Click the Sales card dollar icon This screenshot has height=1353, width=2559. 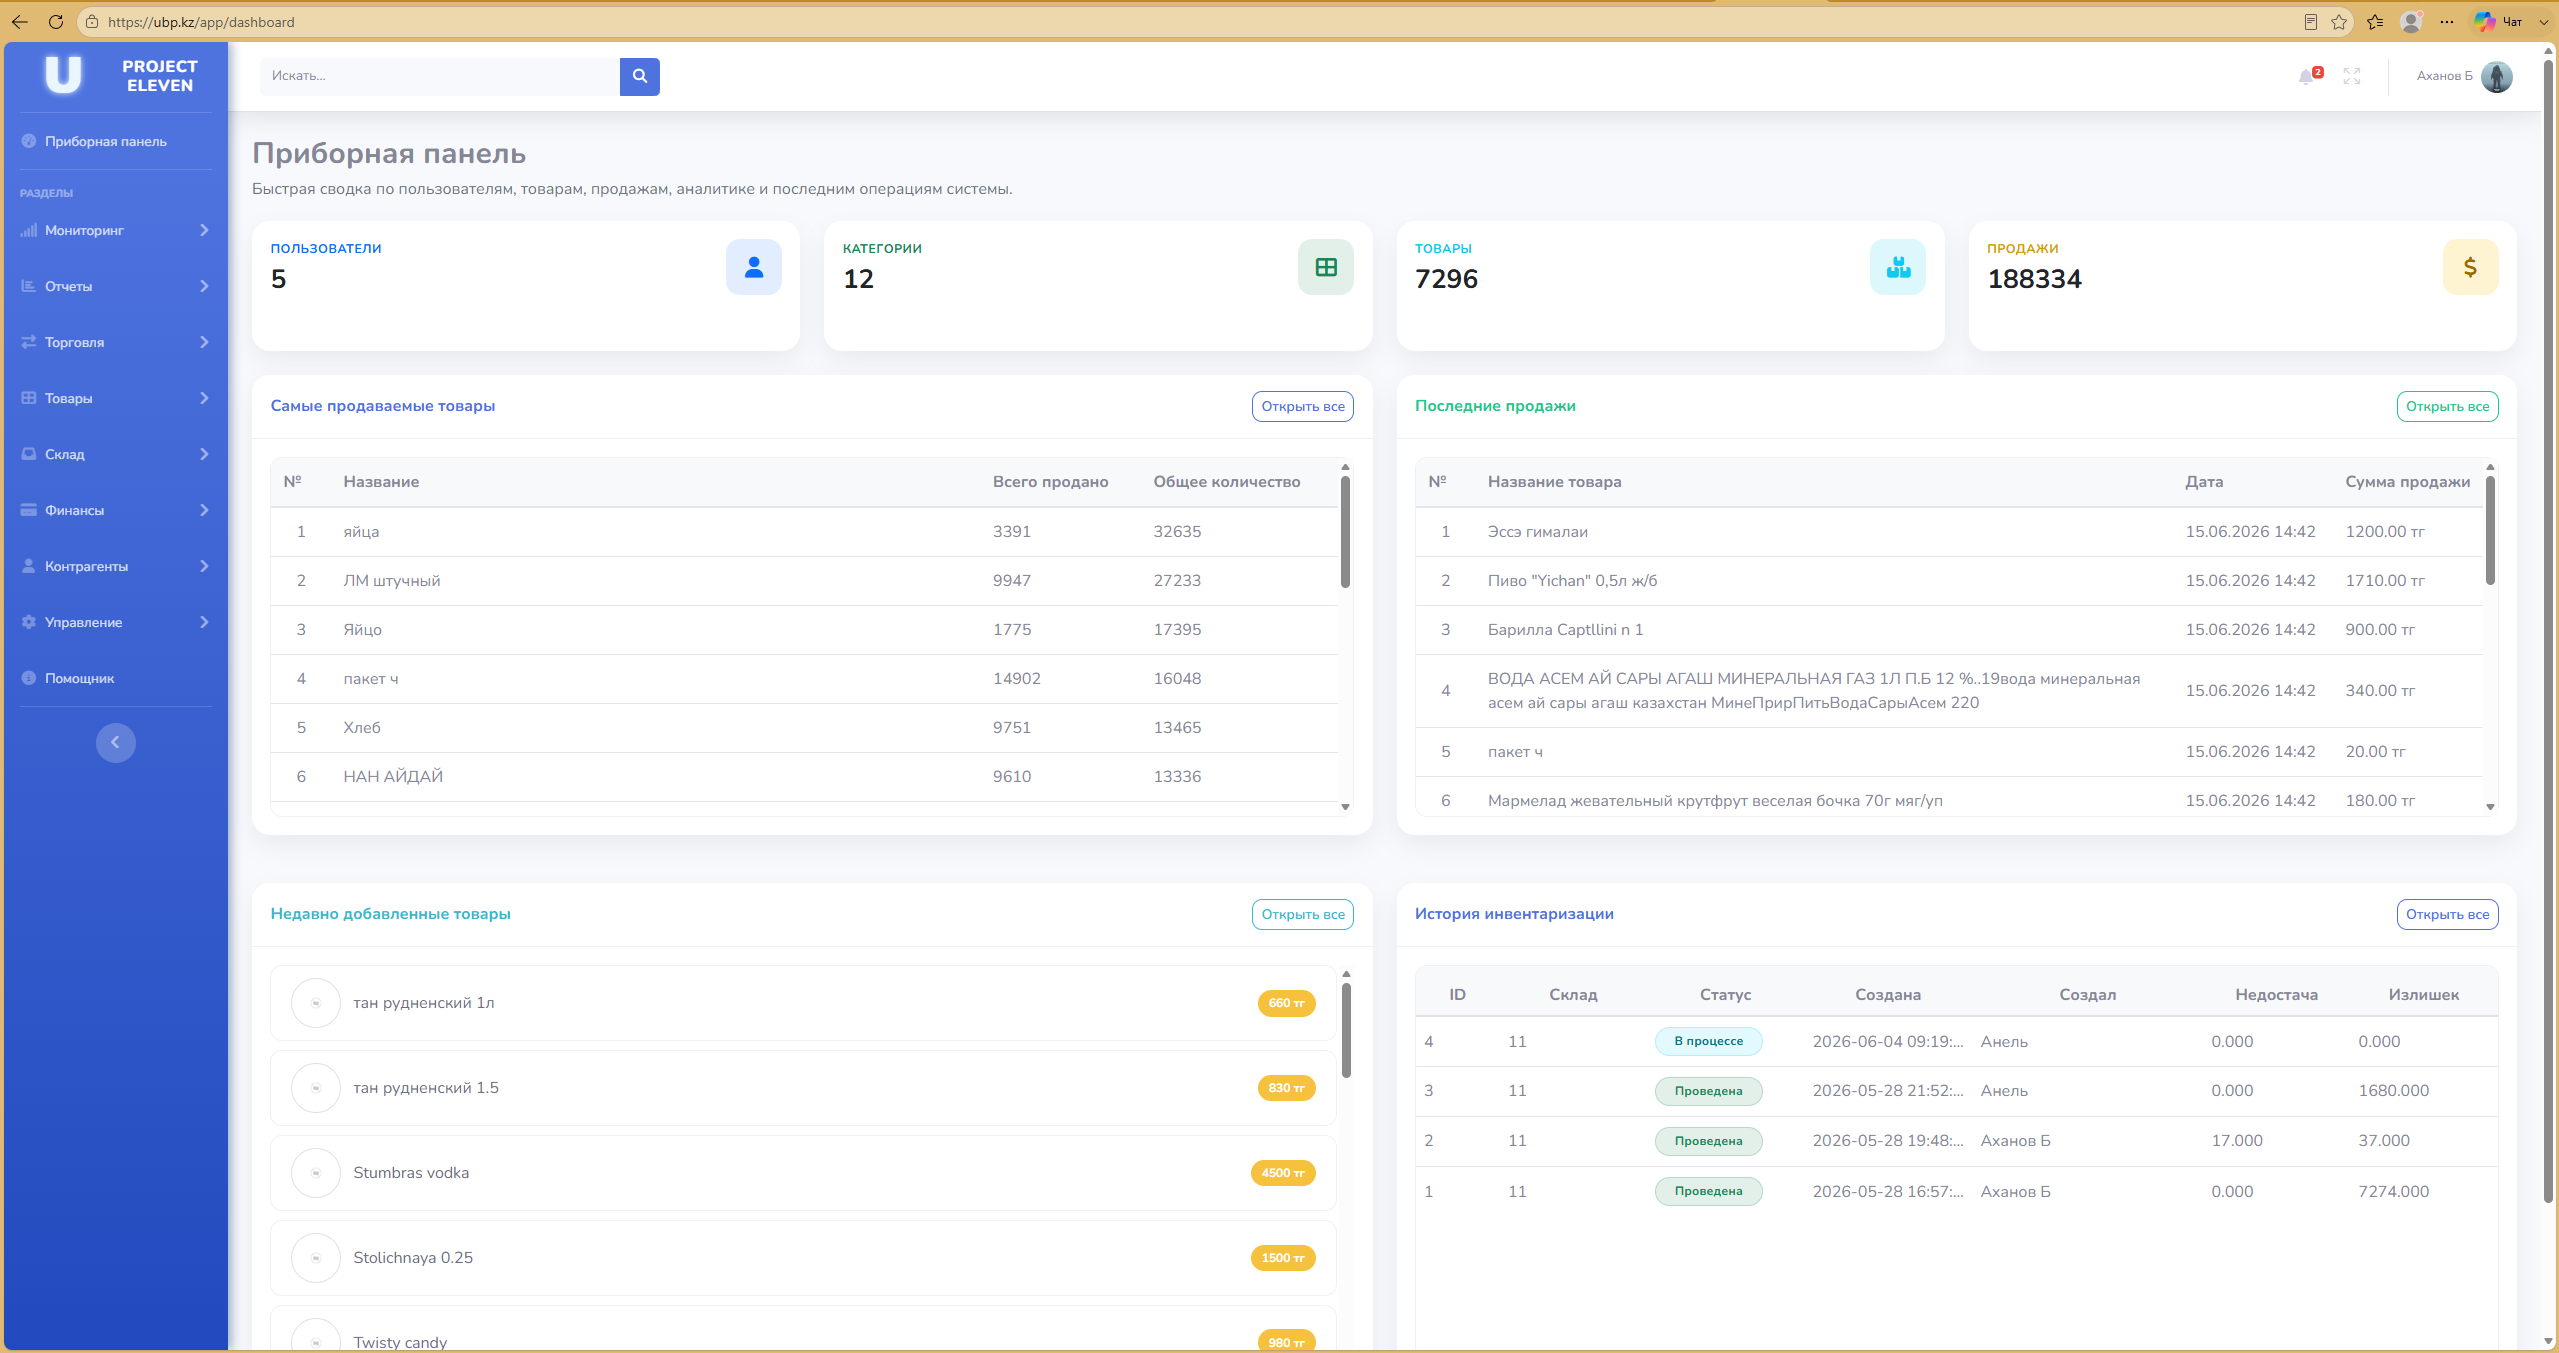point(2470,267)
